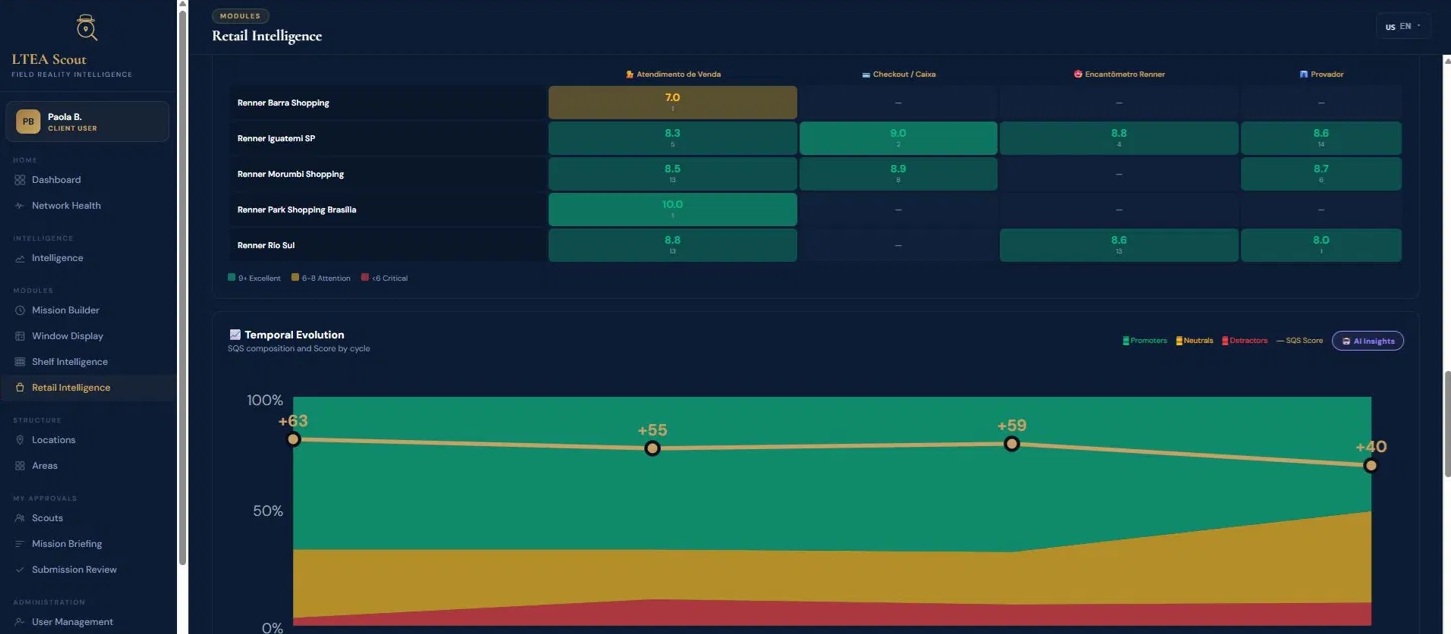Open Network Health pulse icon
Viewport: 1451px width, 634px height.
point(20,206)
